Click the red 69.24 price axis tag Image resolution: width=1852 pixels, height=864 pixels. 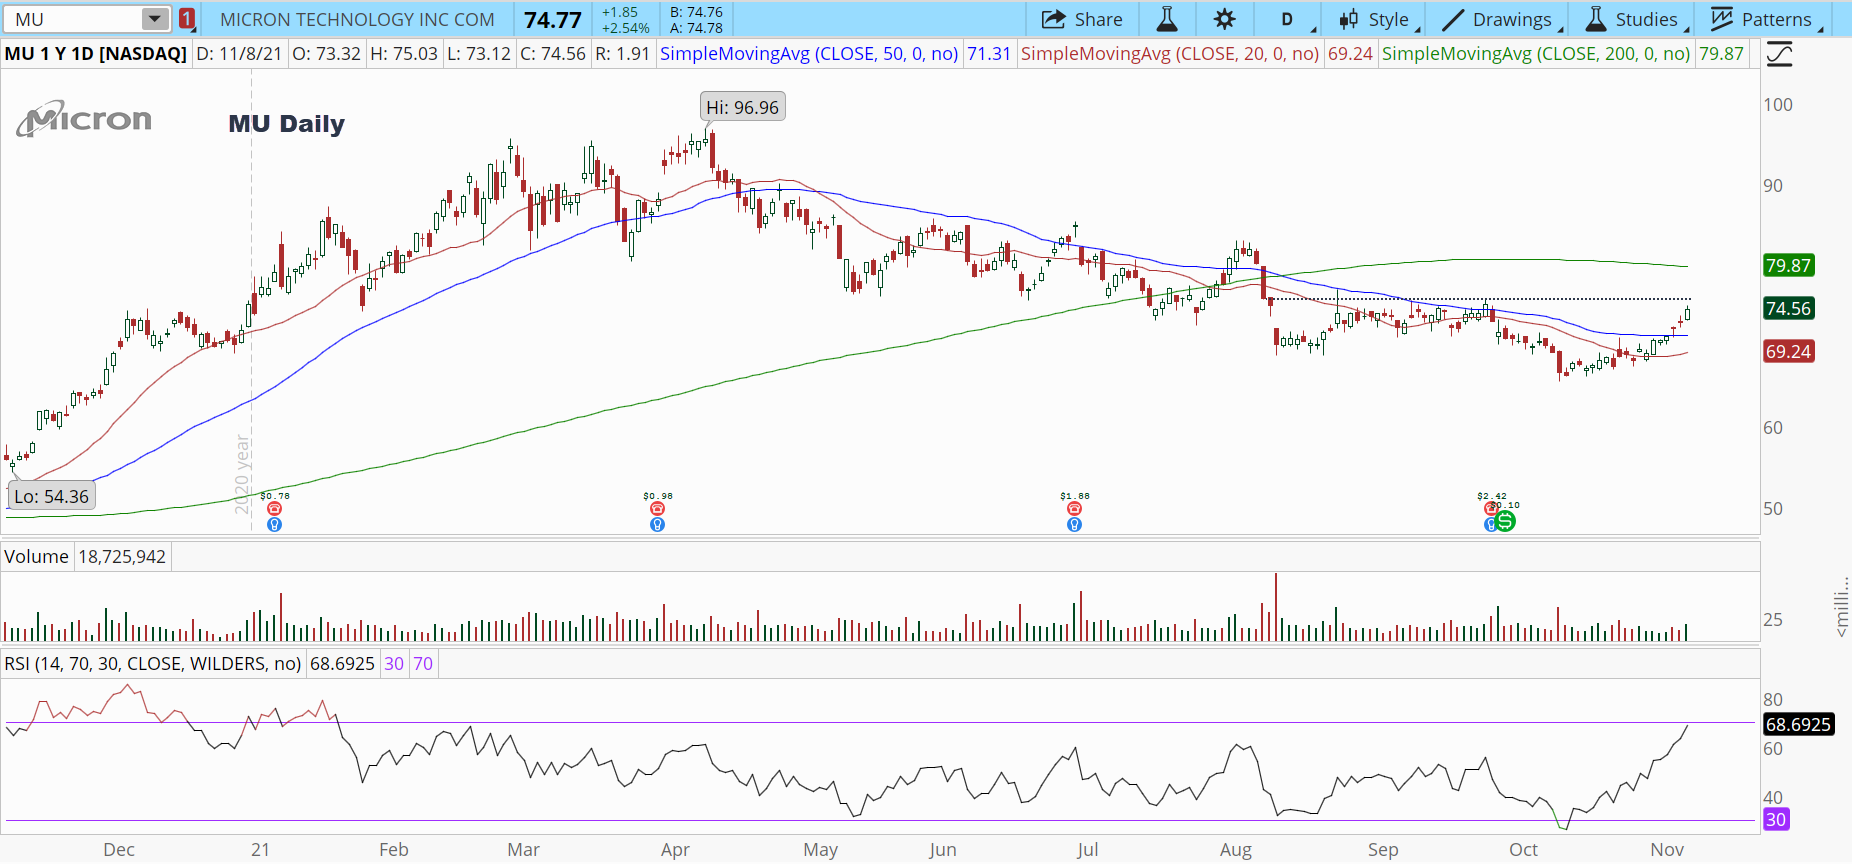1789,352
